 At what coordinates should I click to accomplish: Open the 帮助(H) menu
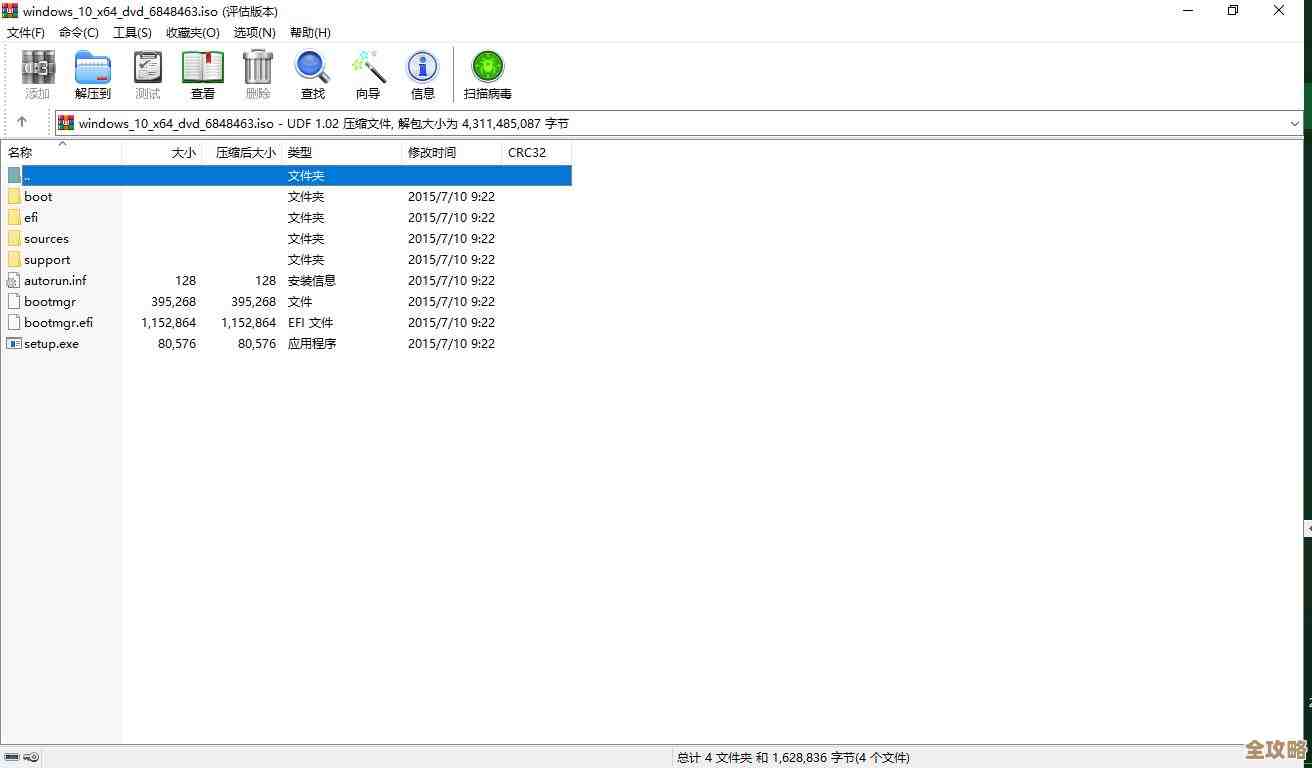pyautogui.click(x=310, y=32)
